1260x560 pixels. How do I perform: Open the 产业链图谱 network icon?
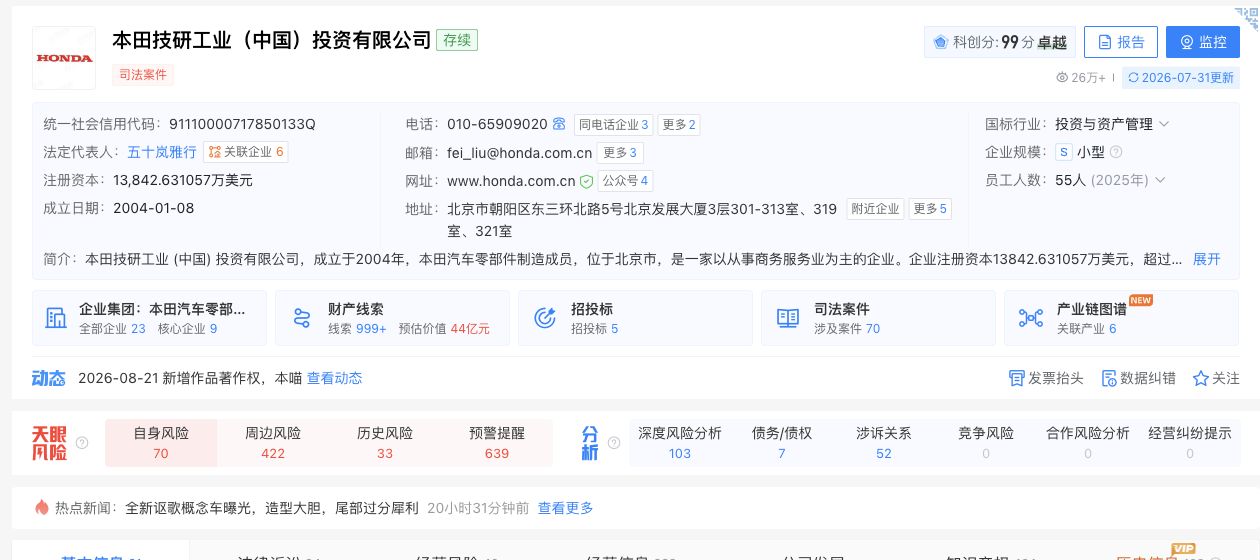(1031, 318)
